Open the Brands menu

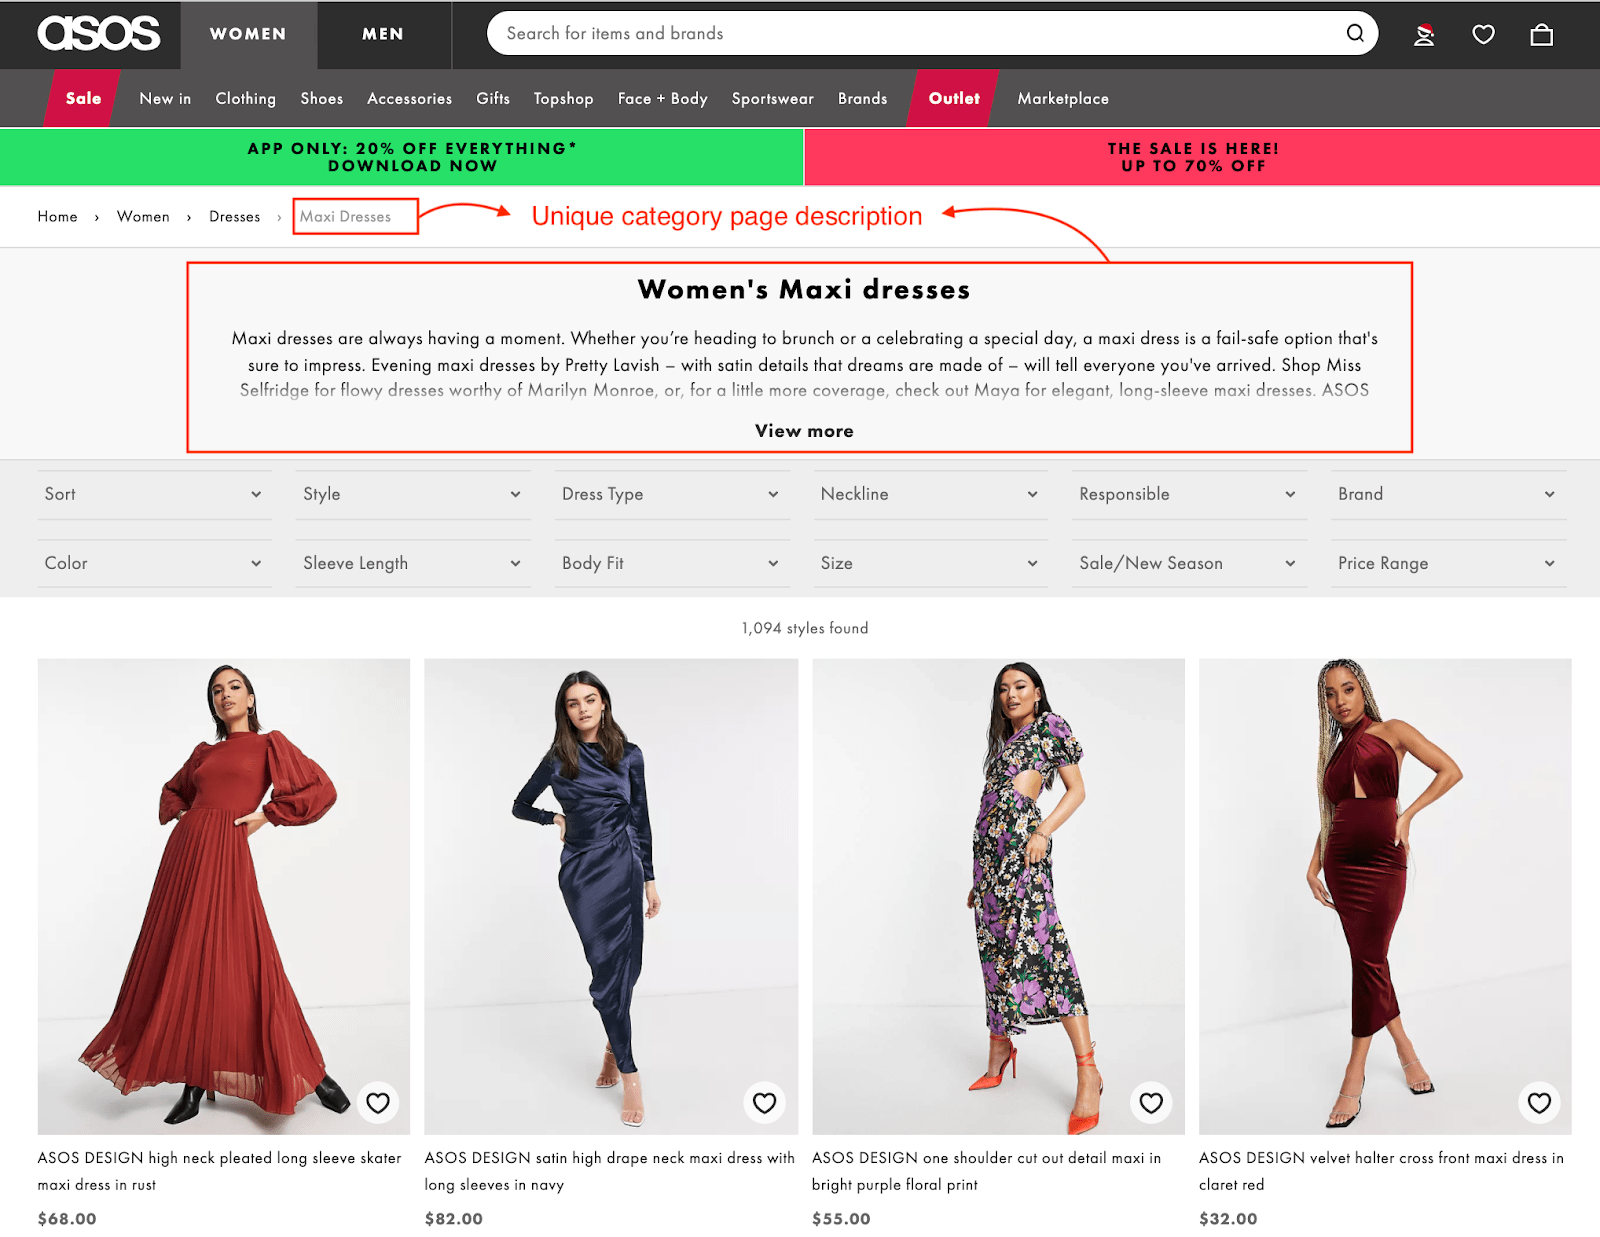tap(862, 98)
